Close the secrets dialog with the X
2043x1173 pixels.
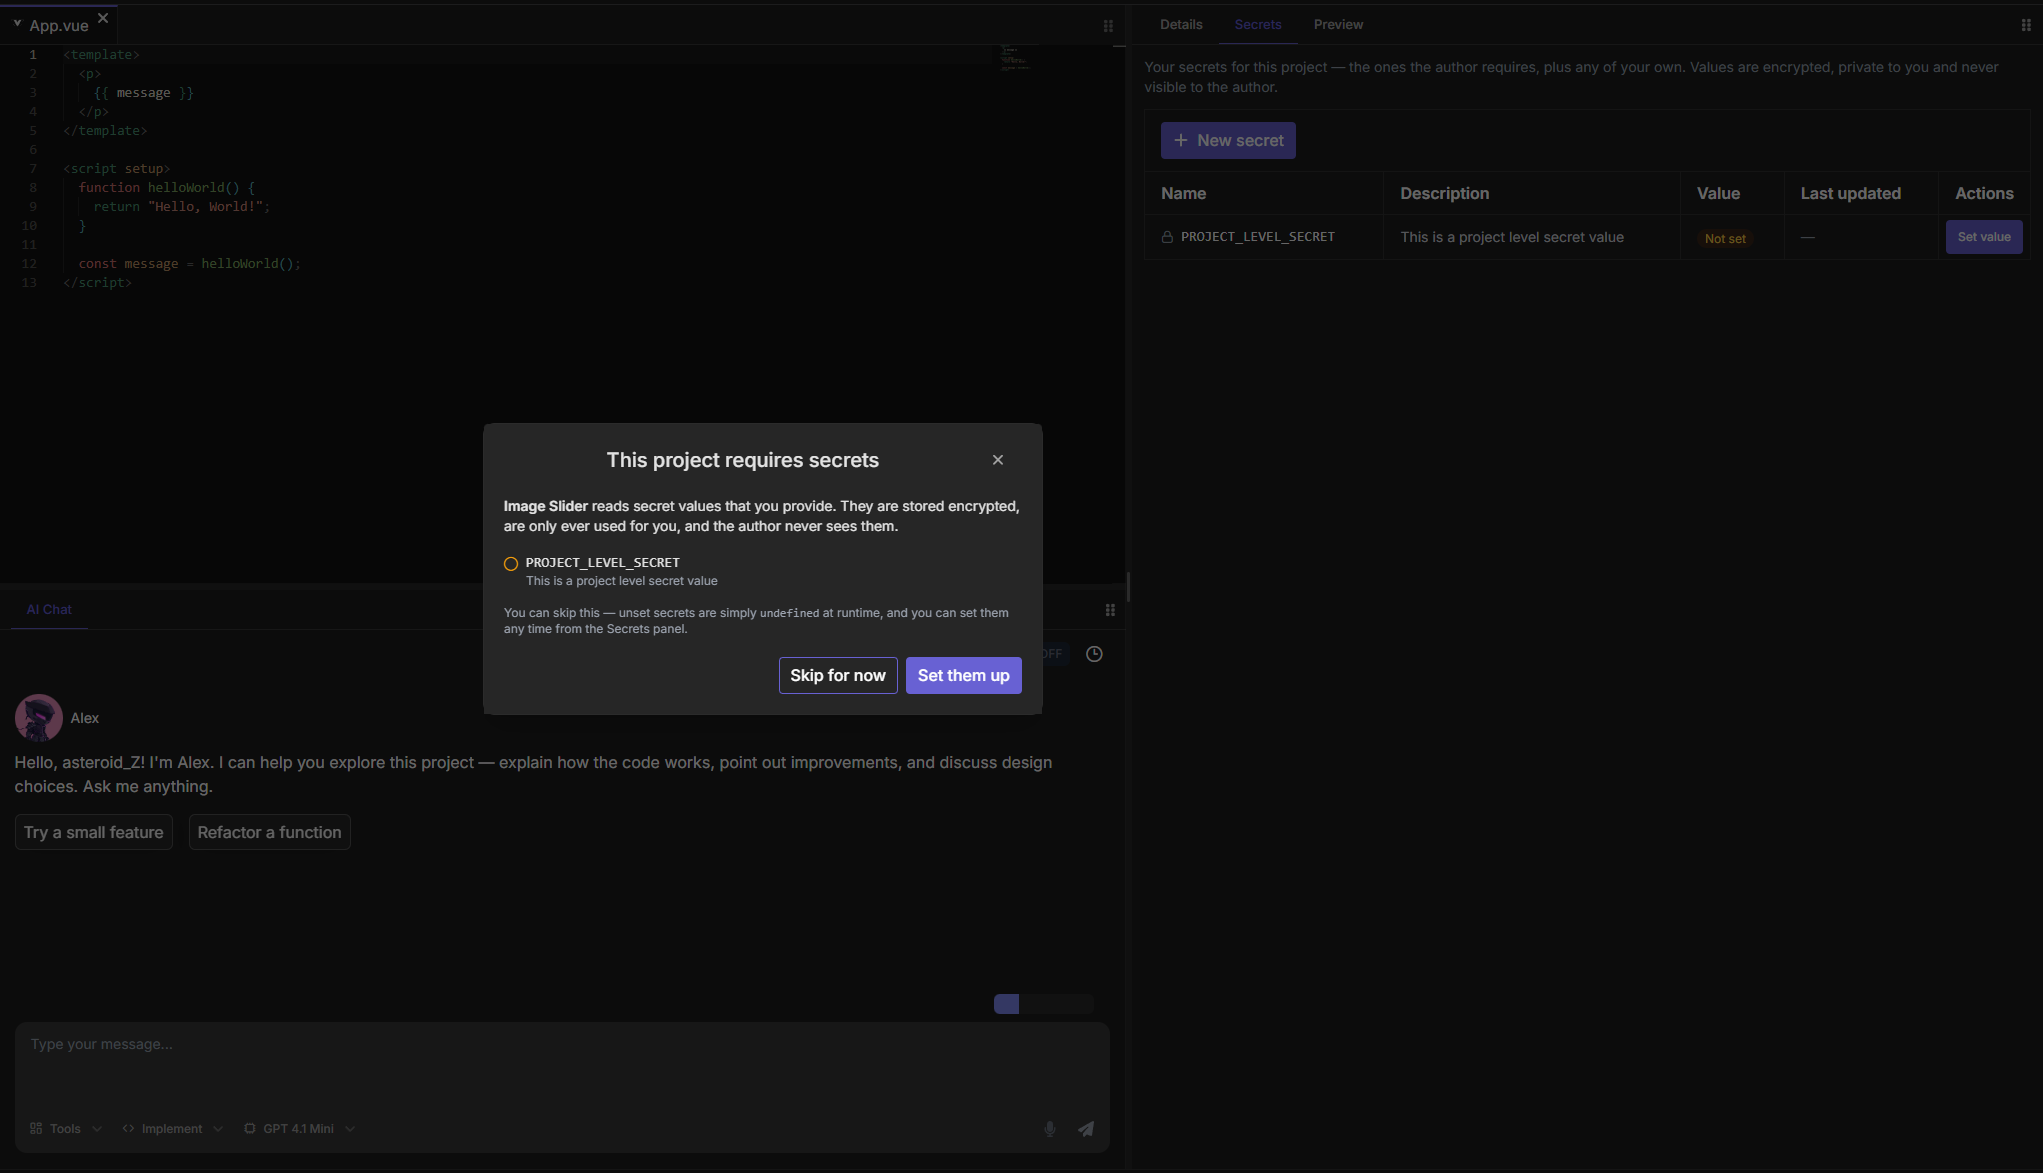click(997, 460)
